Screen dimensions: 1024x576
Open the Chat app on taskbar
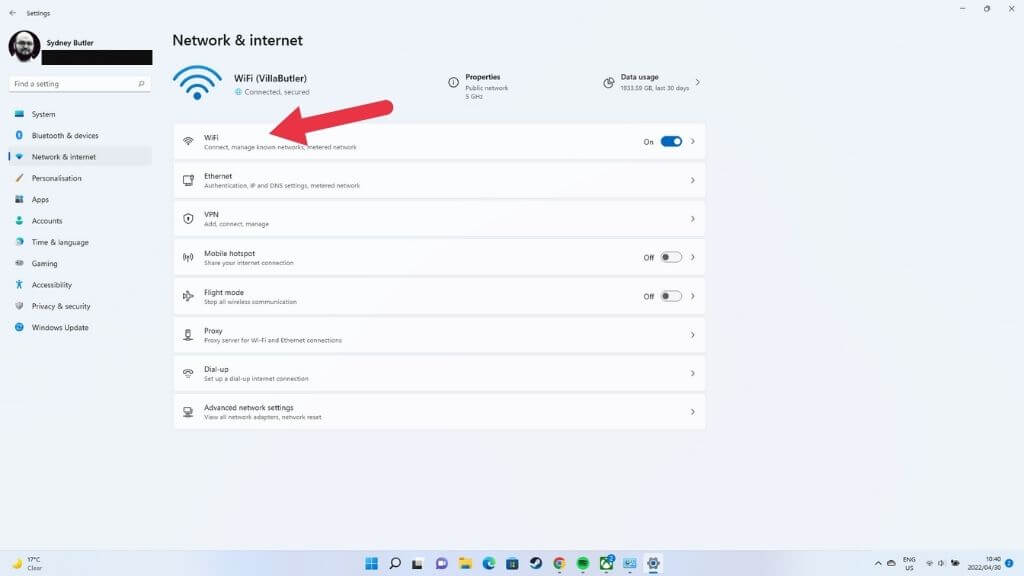coord(441,563)
